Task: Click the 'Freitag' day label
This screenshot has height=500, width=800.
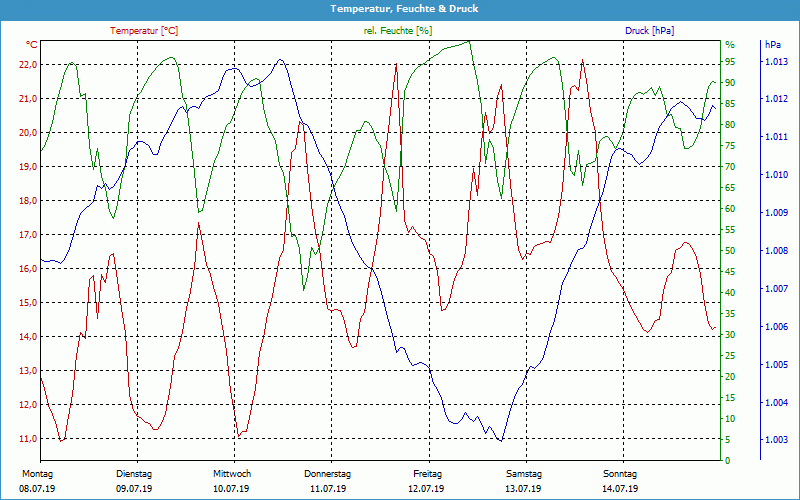Action: pos(428,474)
